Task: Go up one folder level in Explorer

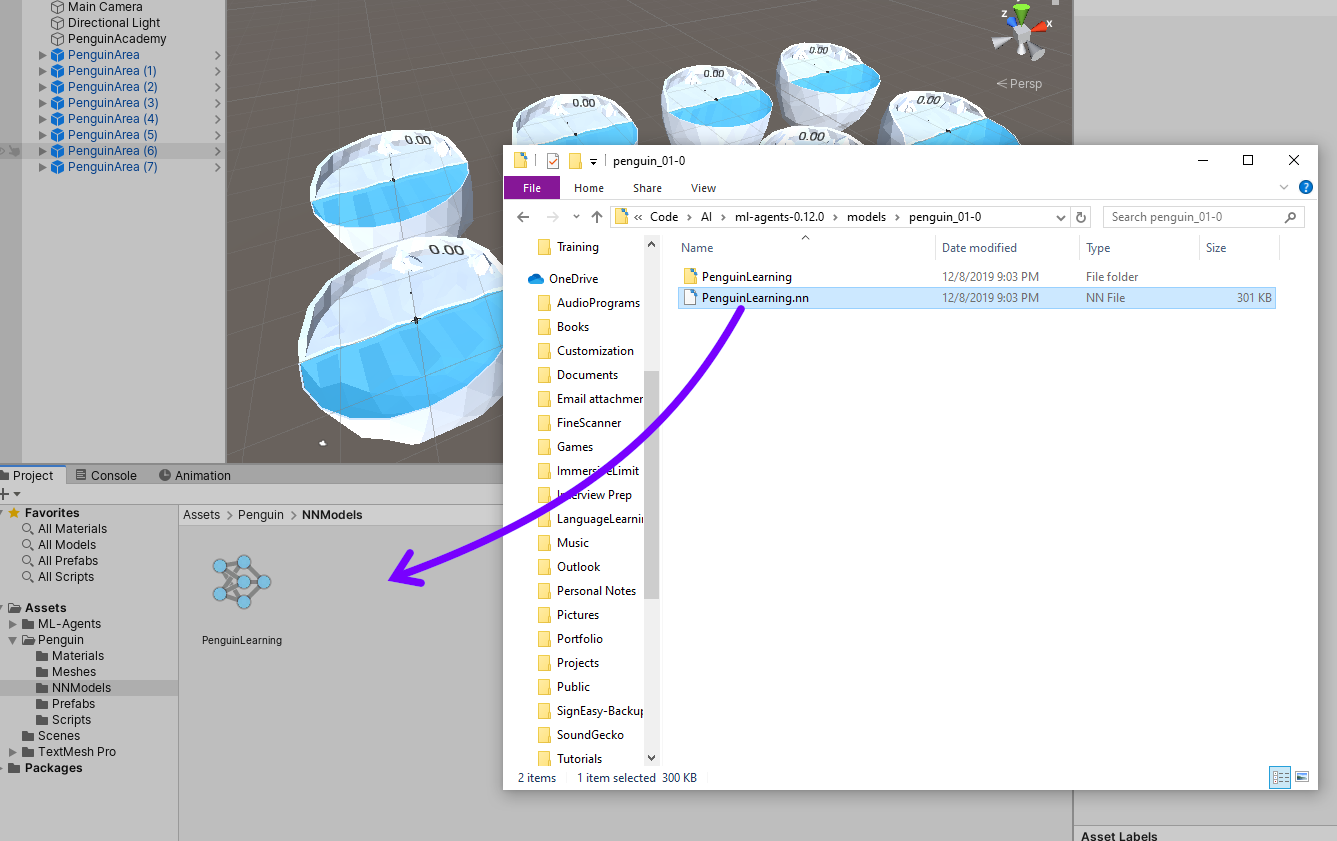Action: point(597,217)
